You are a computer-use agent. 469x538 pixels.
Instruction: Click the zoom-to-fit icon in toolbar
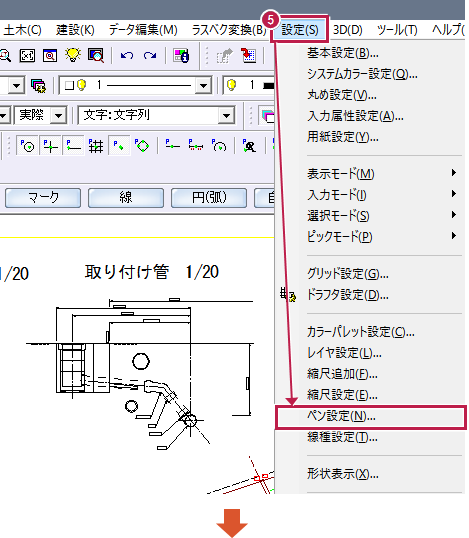point(27,55)
